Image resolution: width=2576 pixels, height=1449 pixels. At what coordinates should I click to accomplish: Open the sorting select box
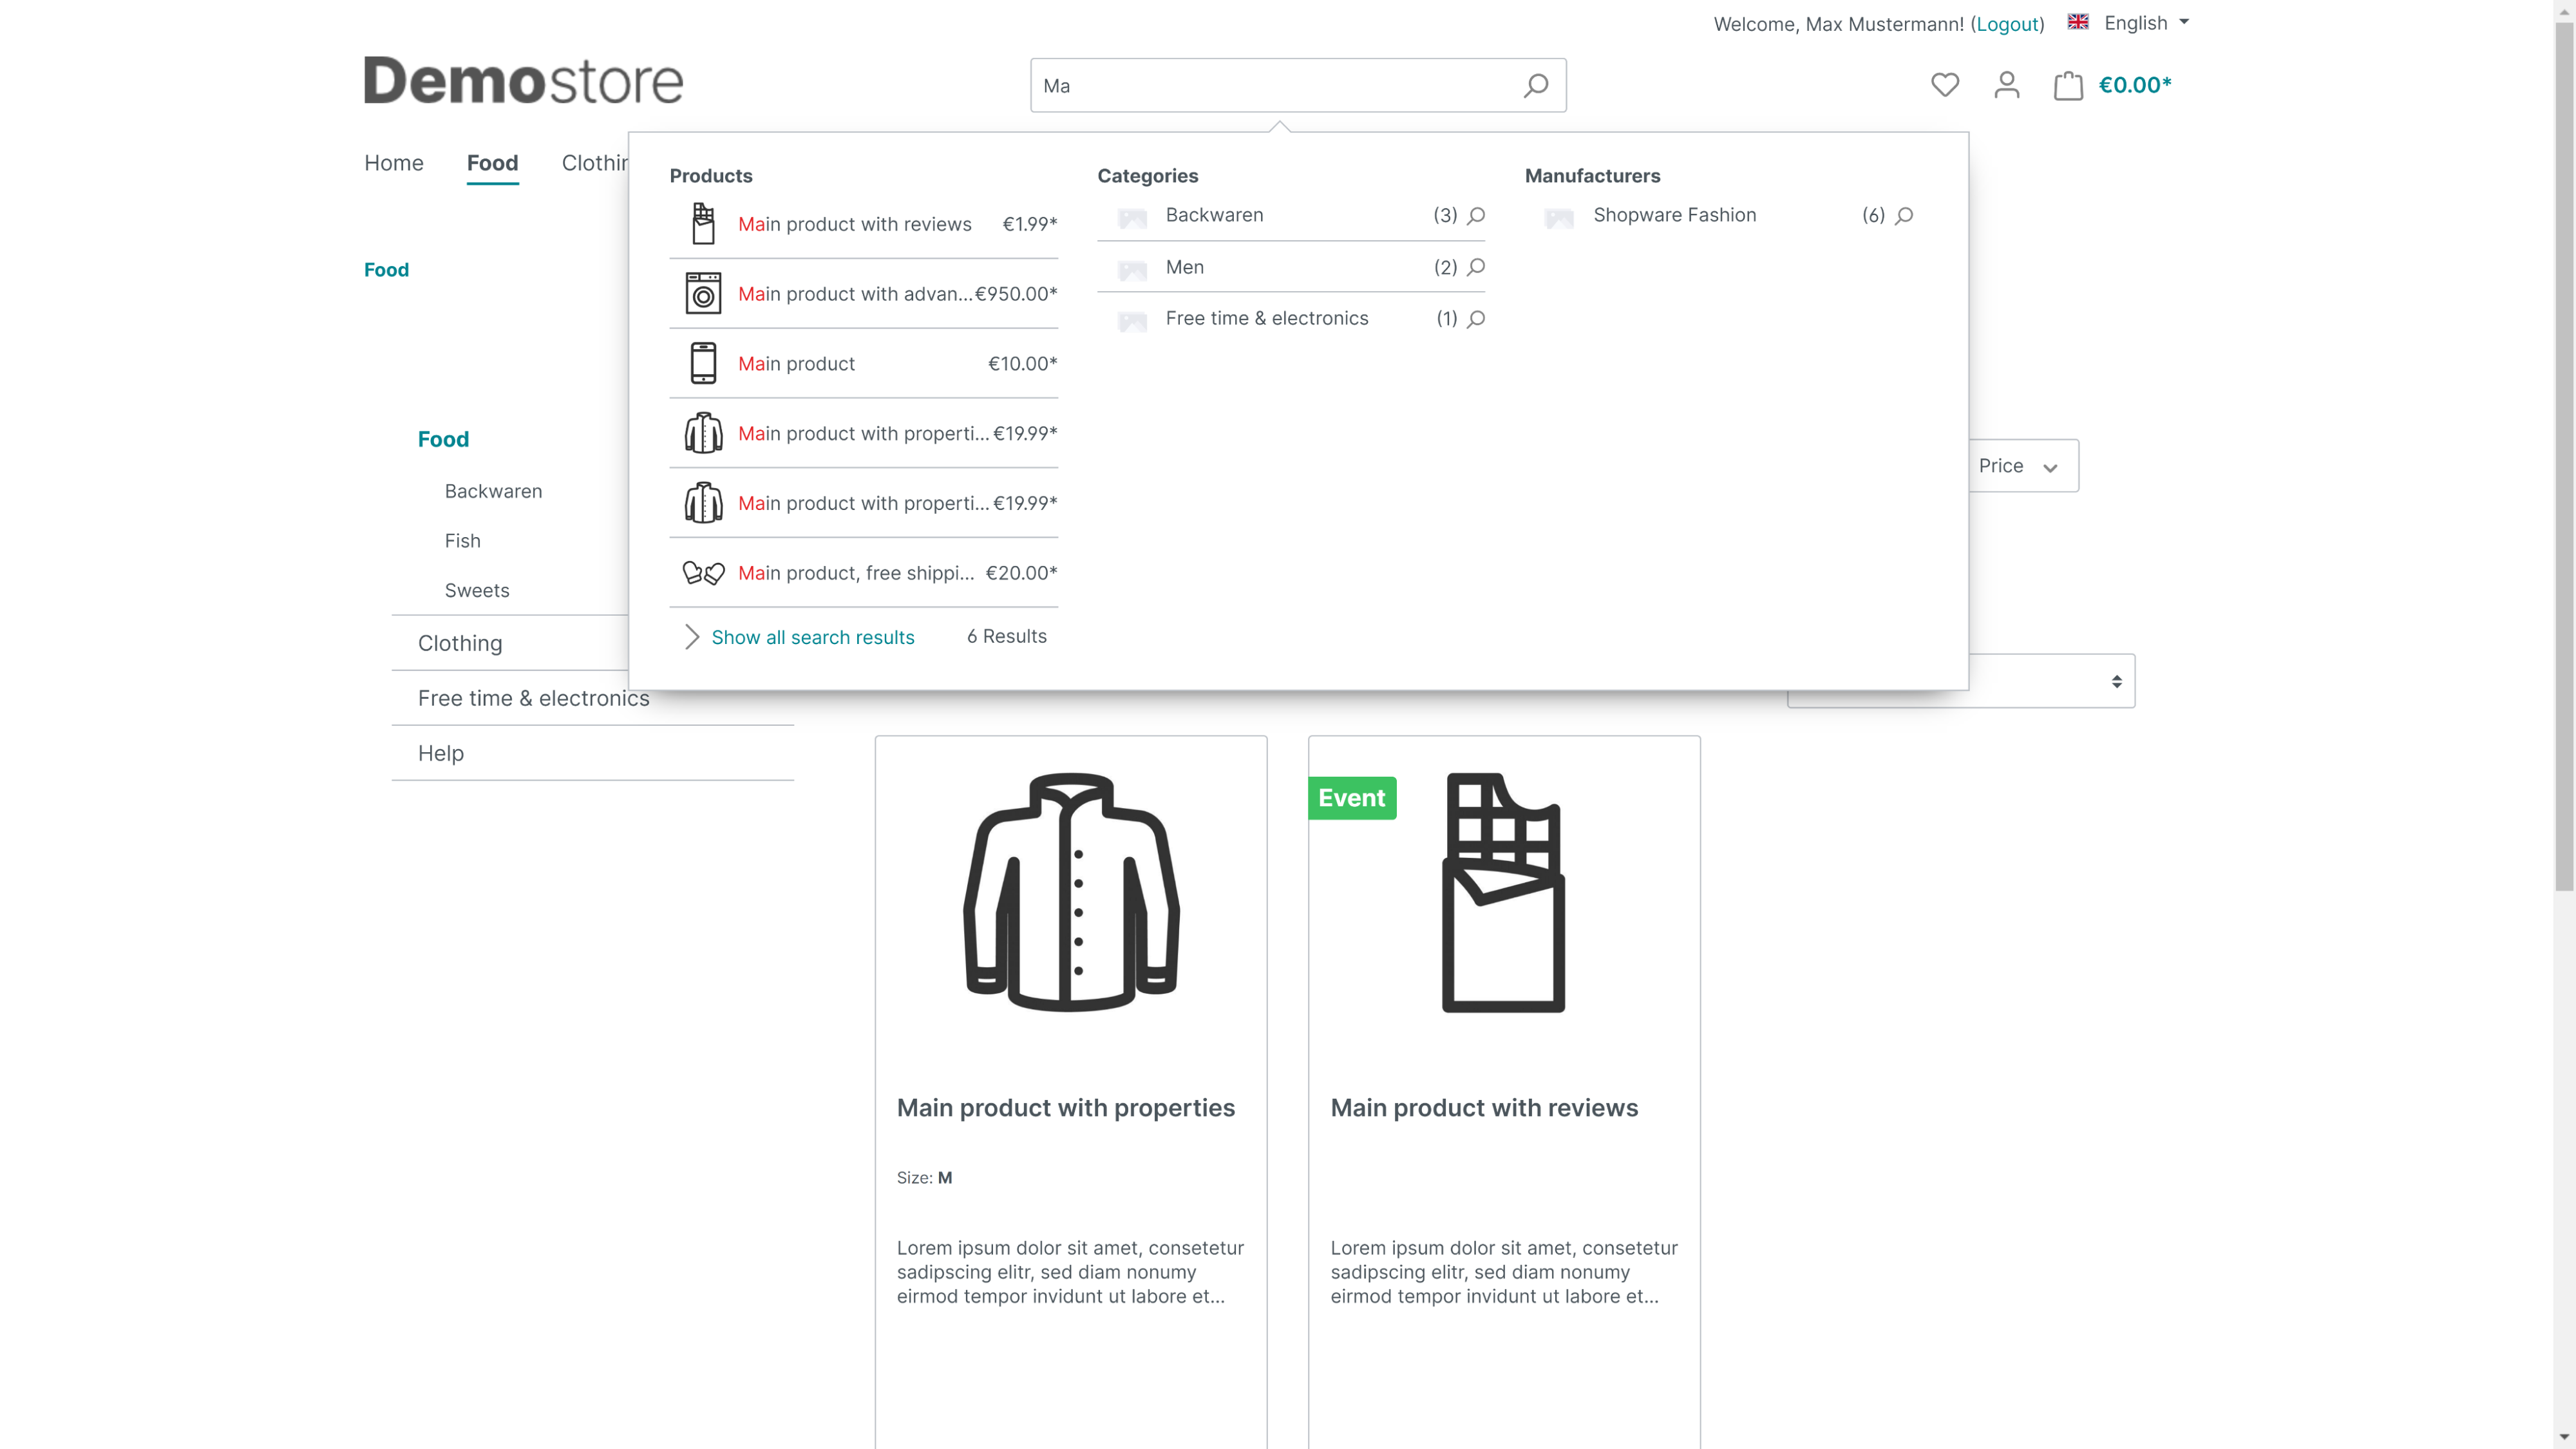(1961, 681)
